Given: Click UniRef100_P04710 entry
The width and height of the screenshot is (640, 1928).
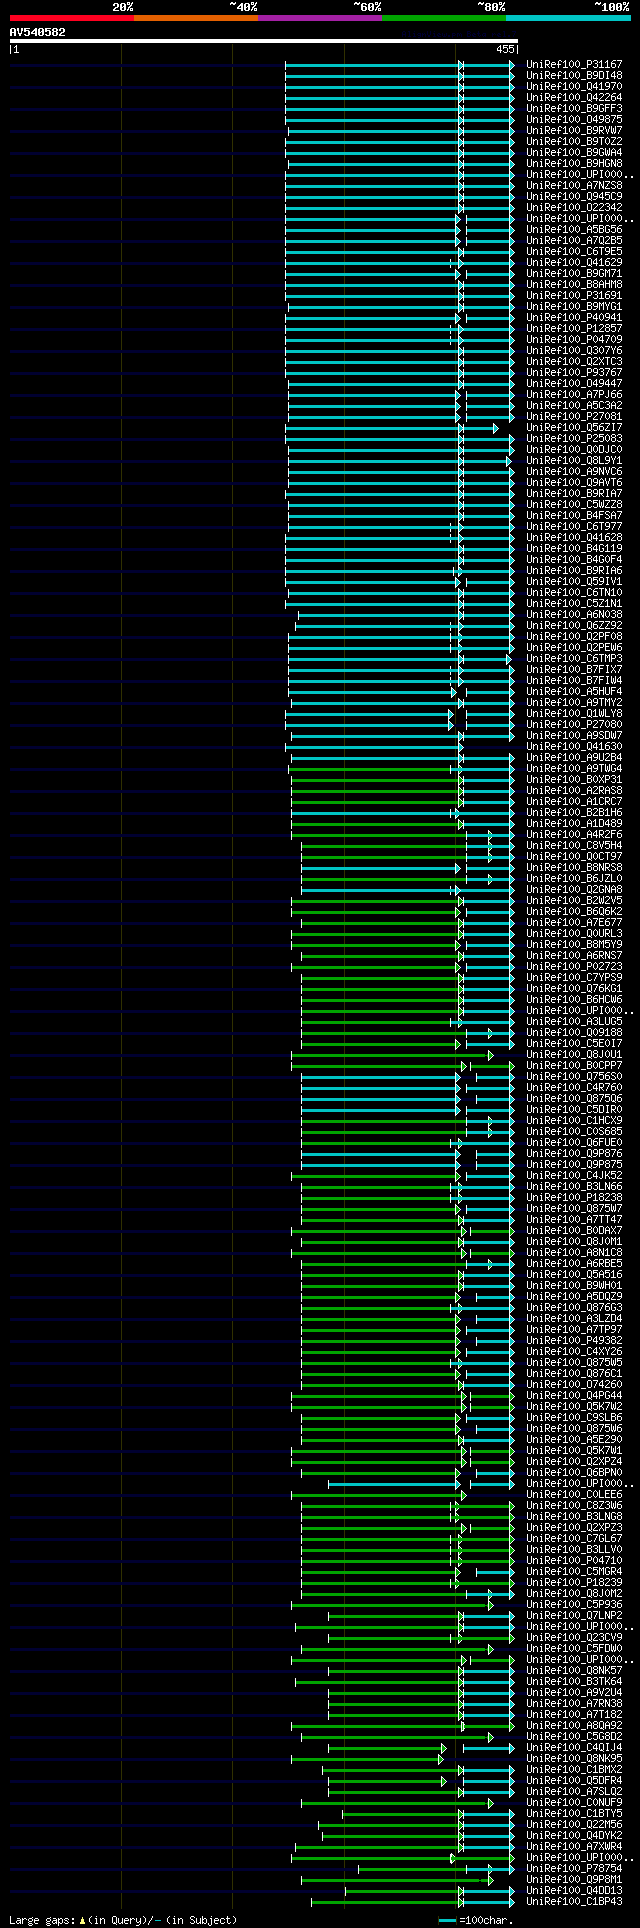Looking at the screenshot, I should click(x=574, y=1560).
